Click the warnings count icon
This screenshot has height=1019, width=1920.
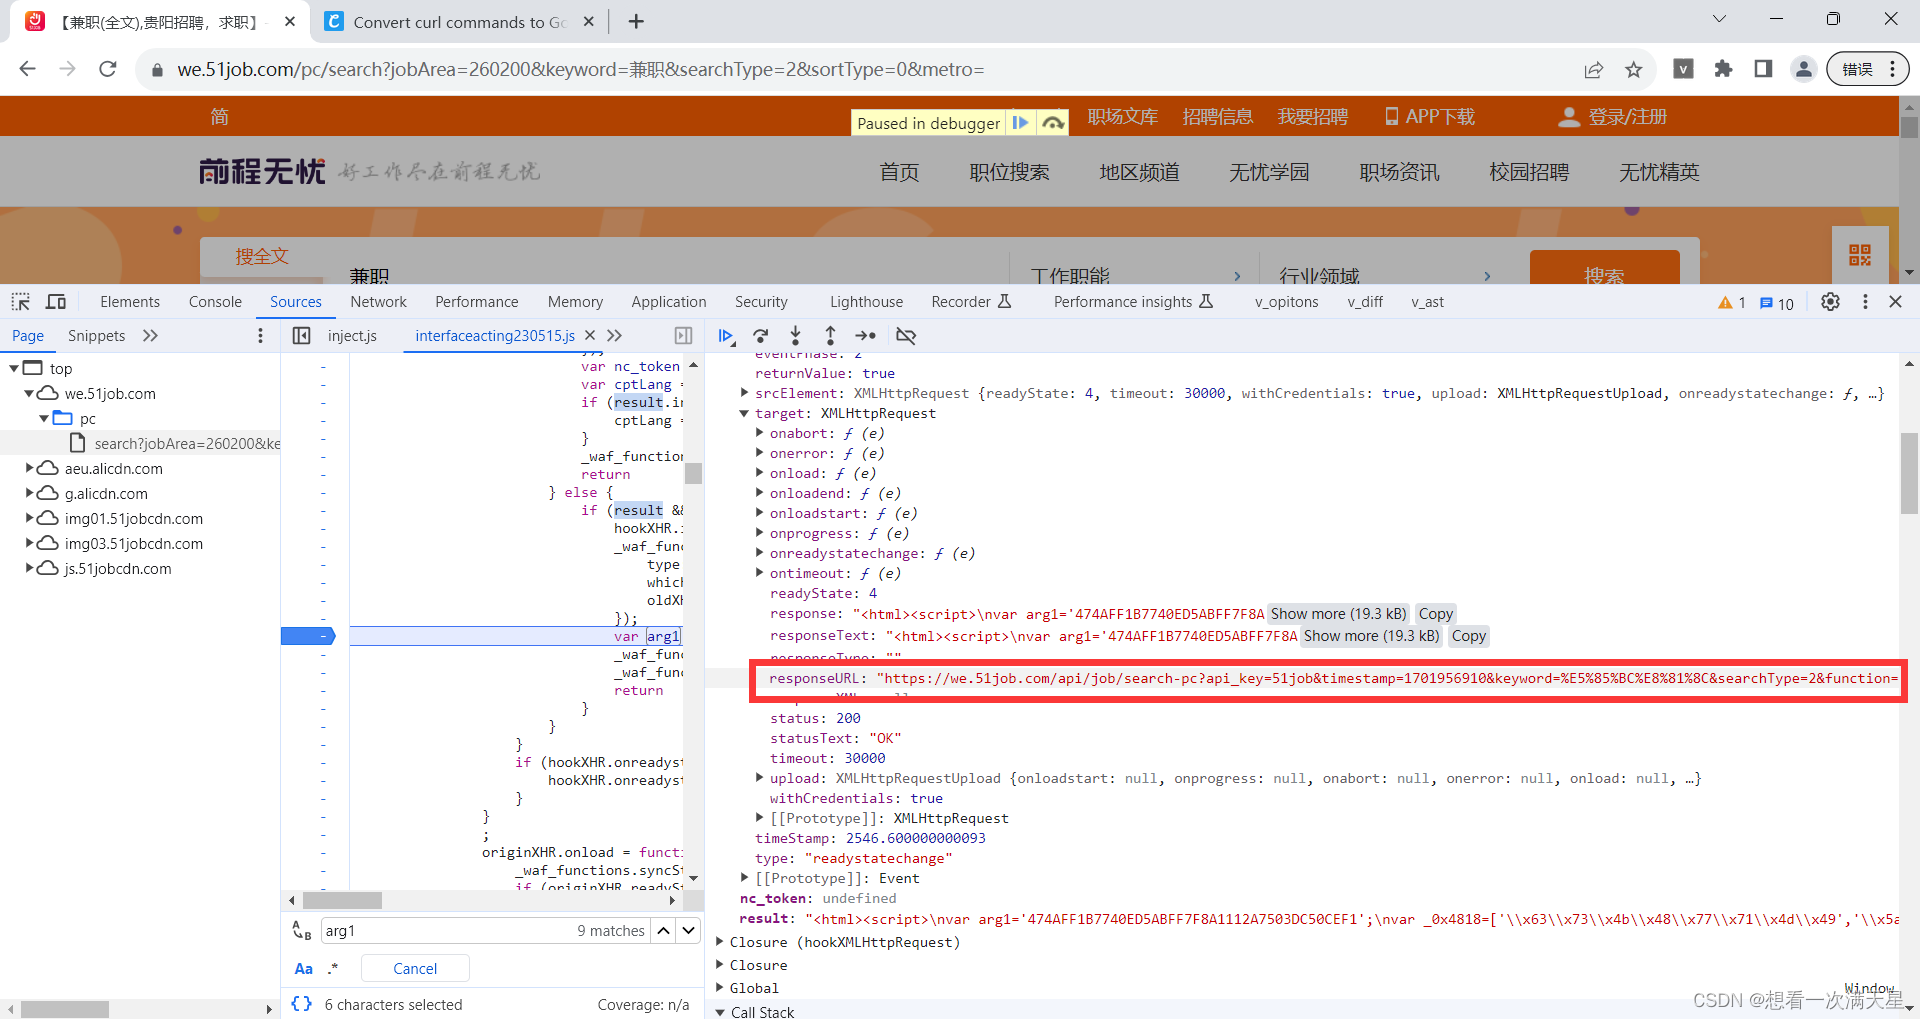pyautogui.click(x=1731, y=303)
